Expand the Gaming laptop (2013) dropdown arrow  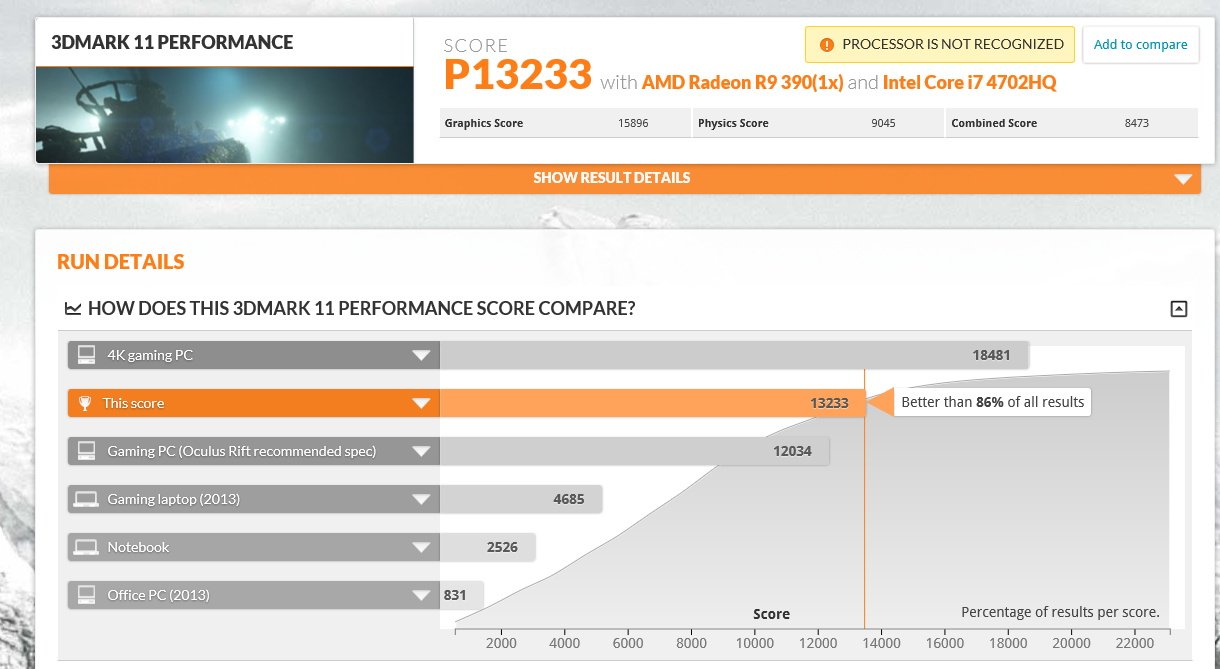point(421,500)
